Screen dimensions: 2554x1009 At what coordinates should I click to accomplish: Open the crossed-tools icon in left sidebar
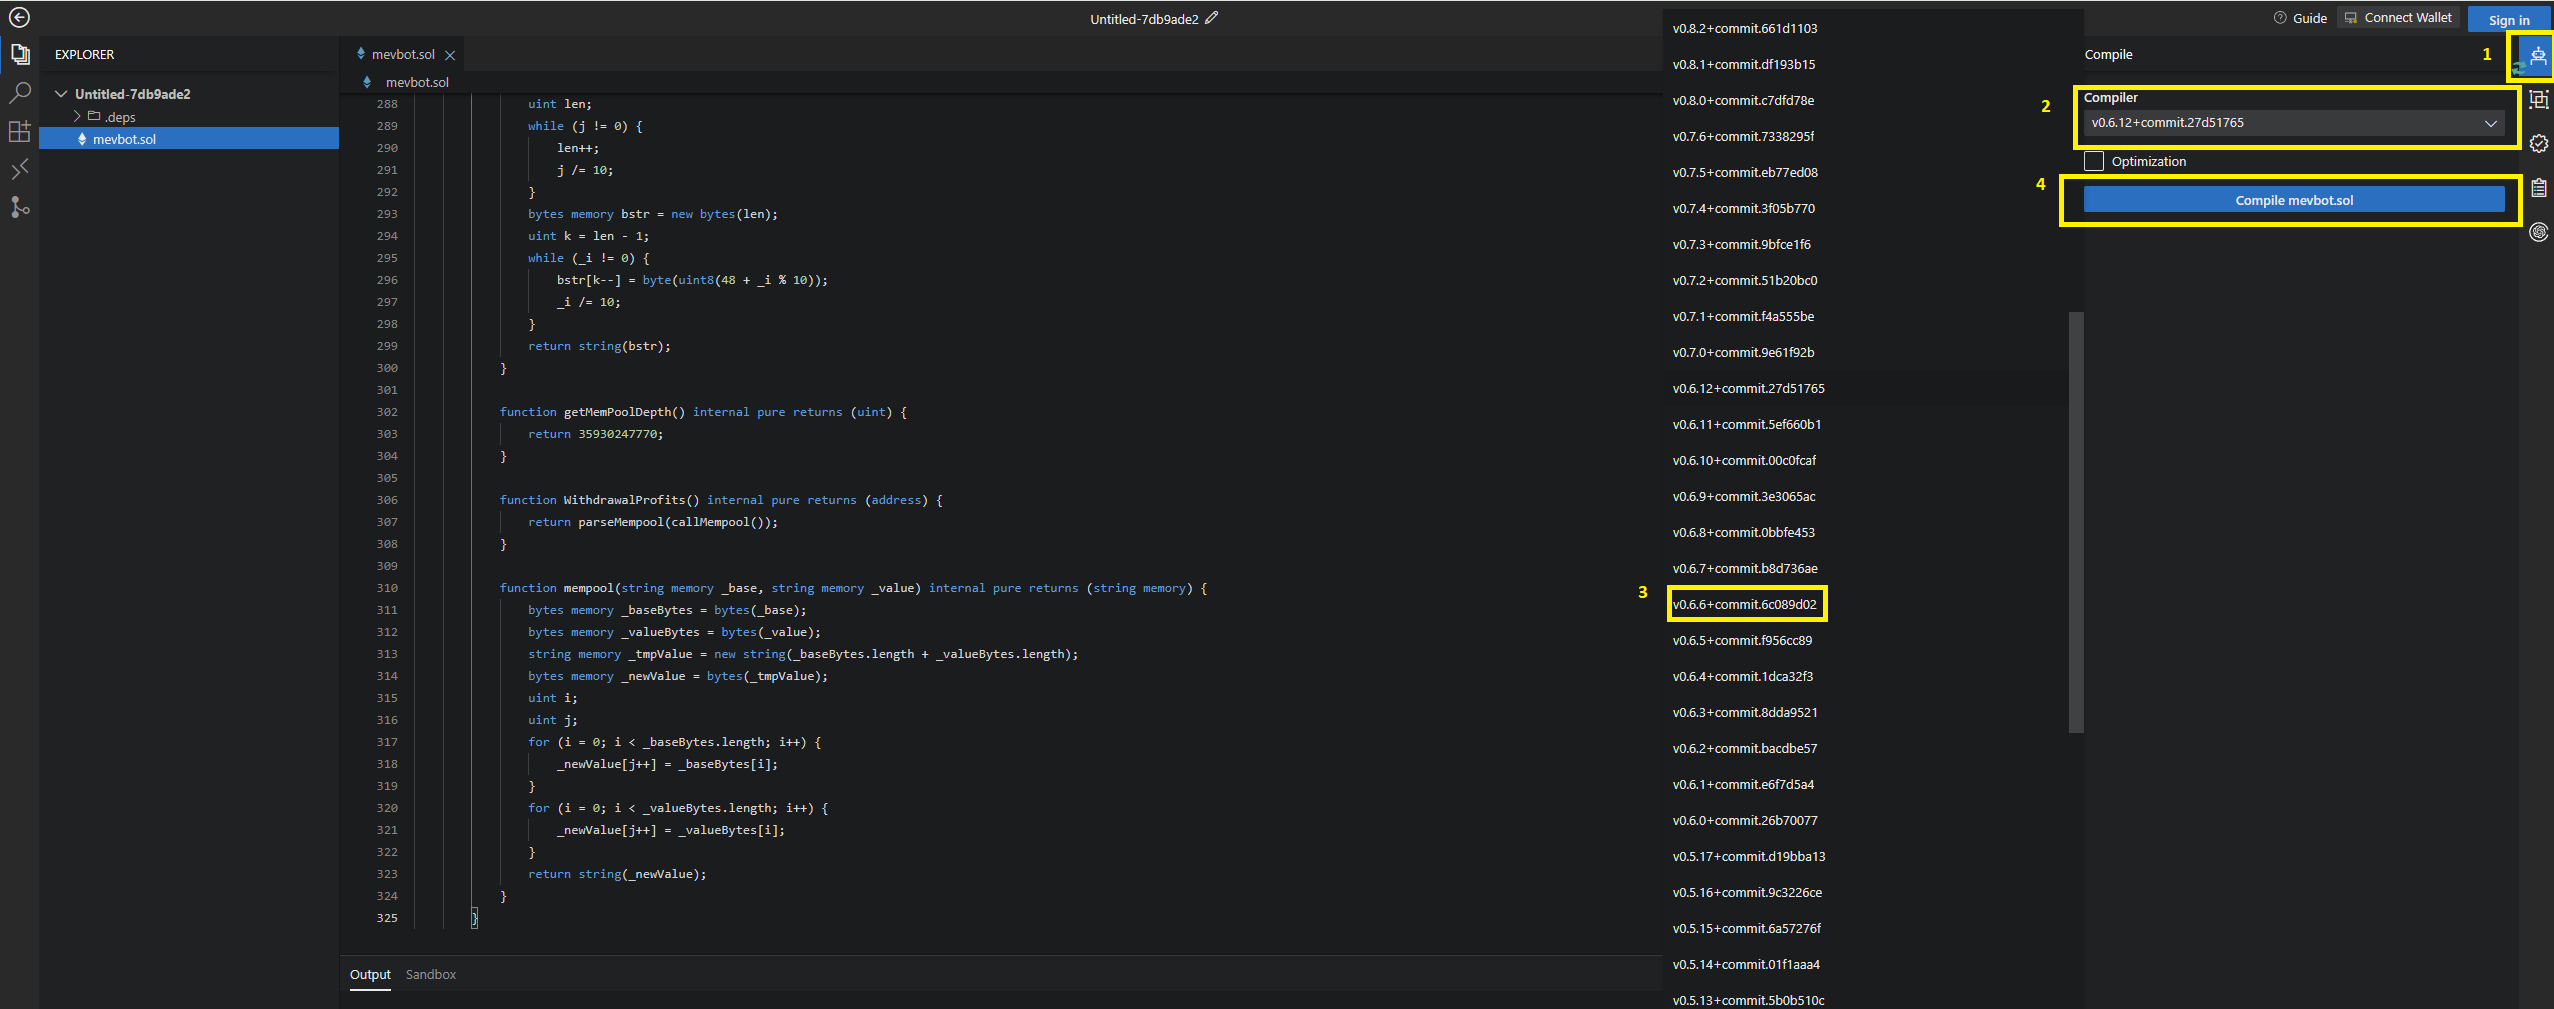[19, 169]
